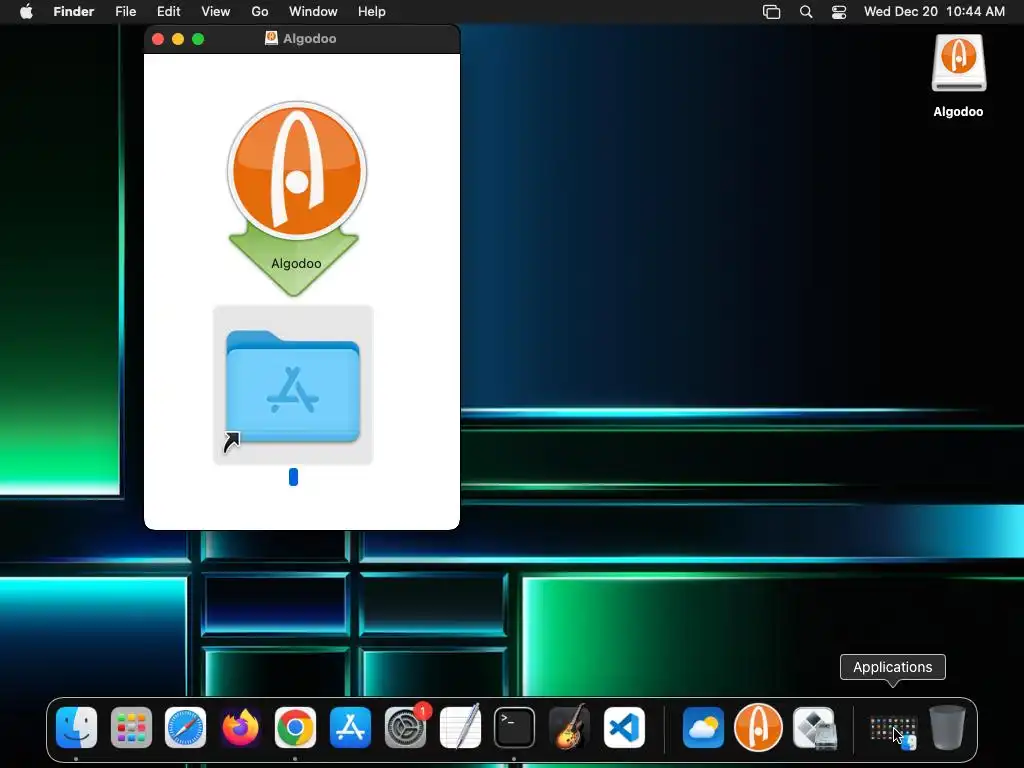The image size is (1024, 768).
Task: Close the Algodoo installer window
Action: (157, 39)
